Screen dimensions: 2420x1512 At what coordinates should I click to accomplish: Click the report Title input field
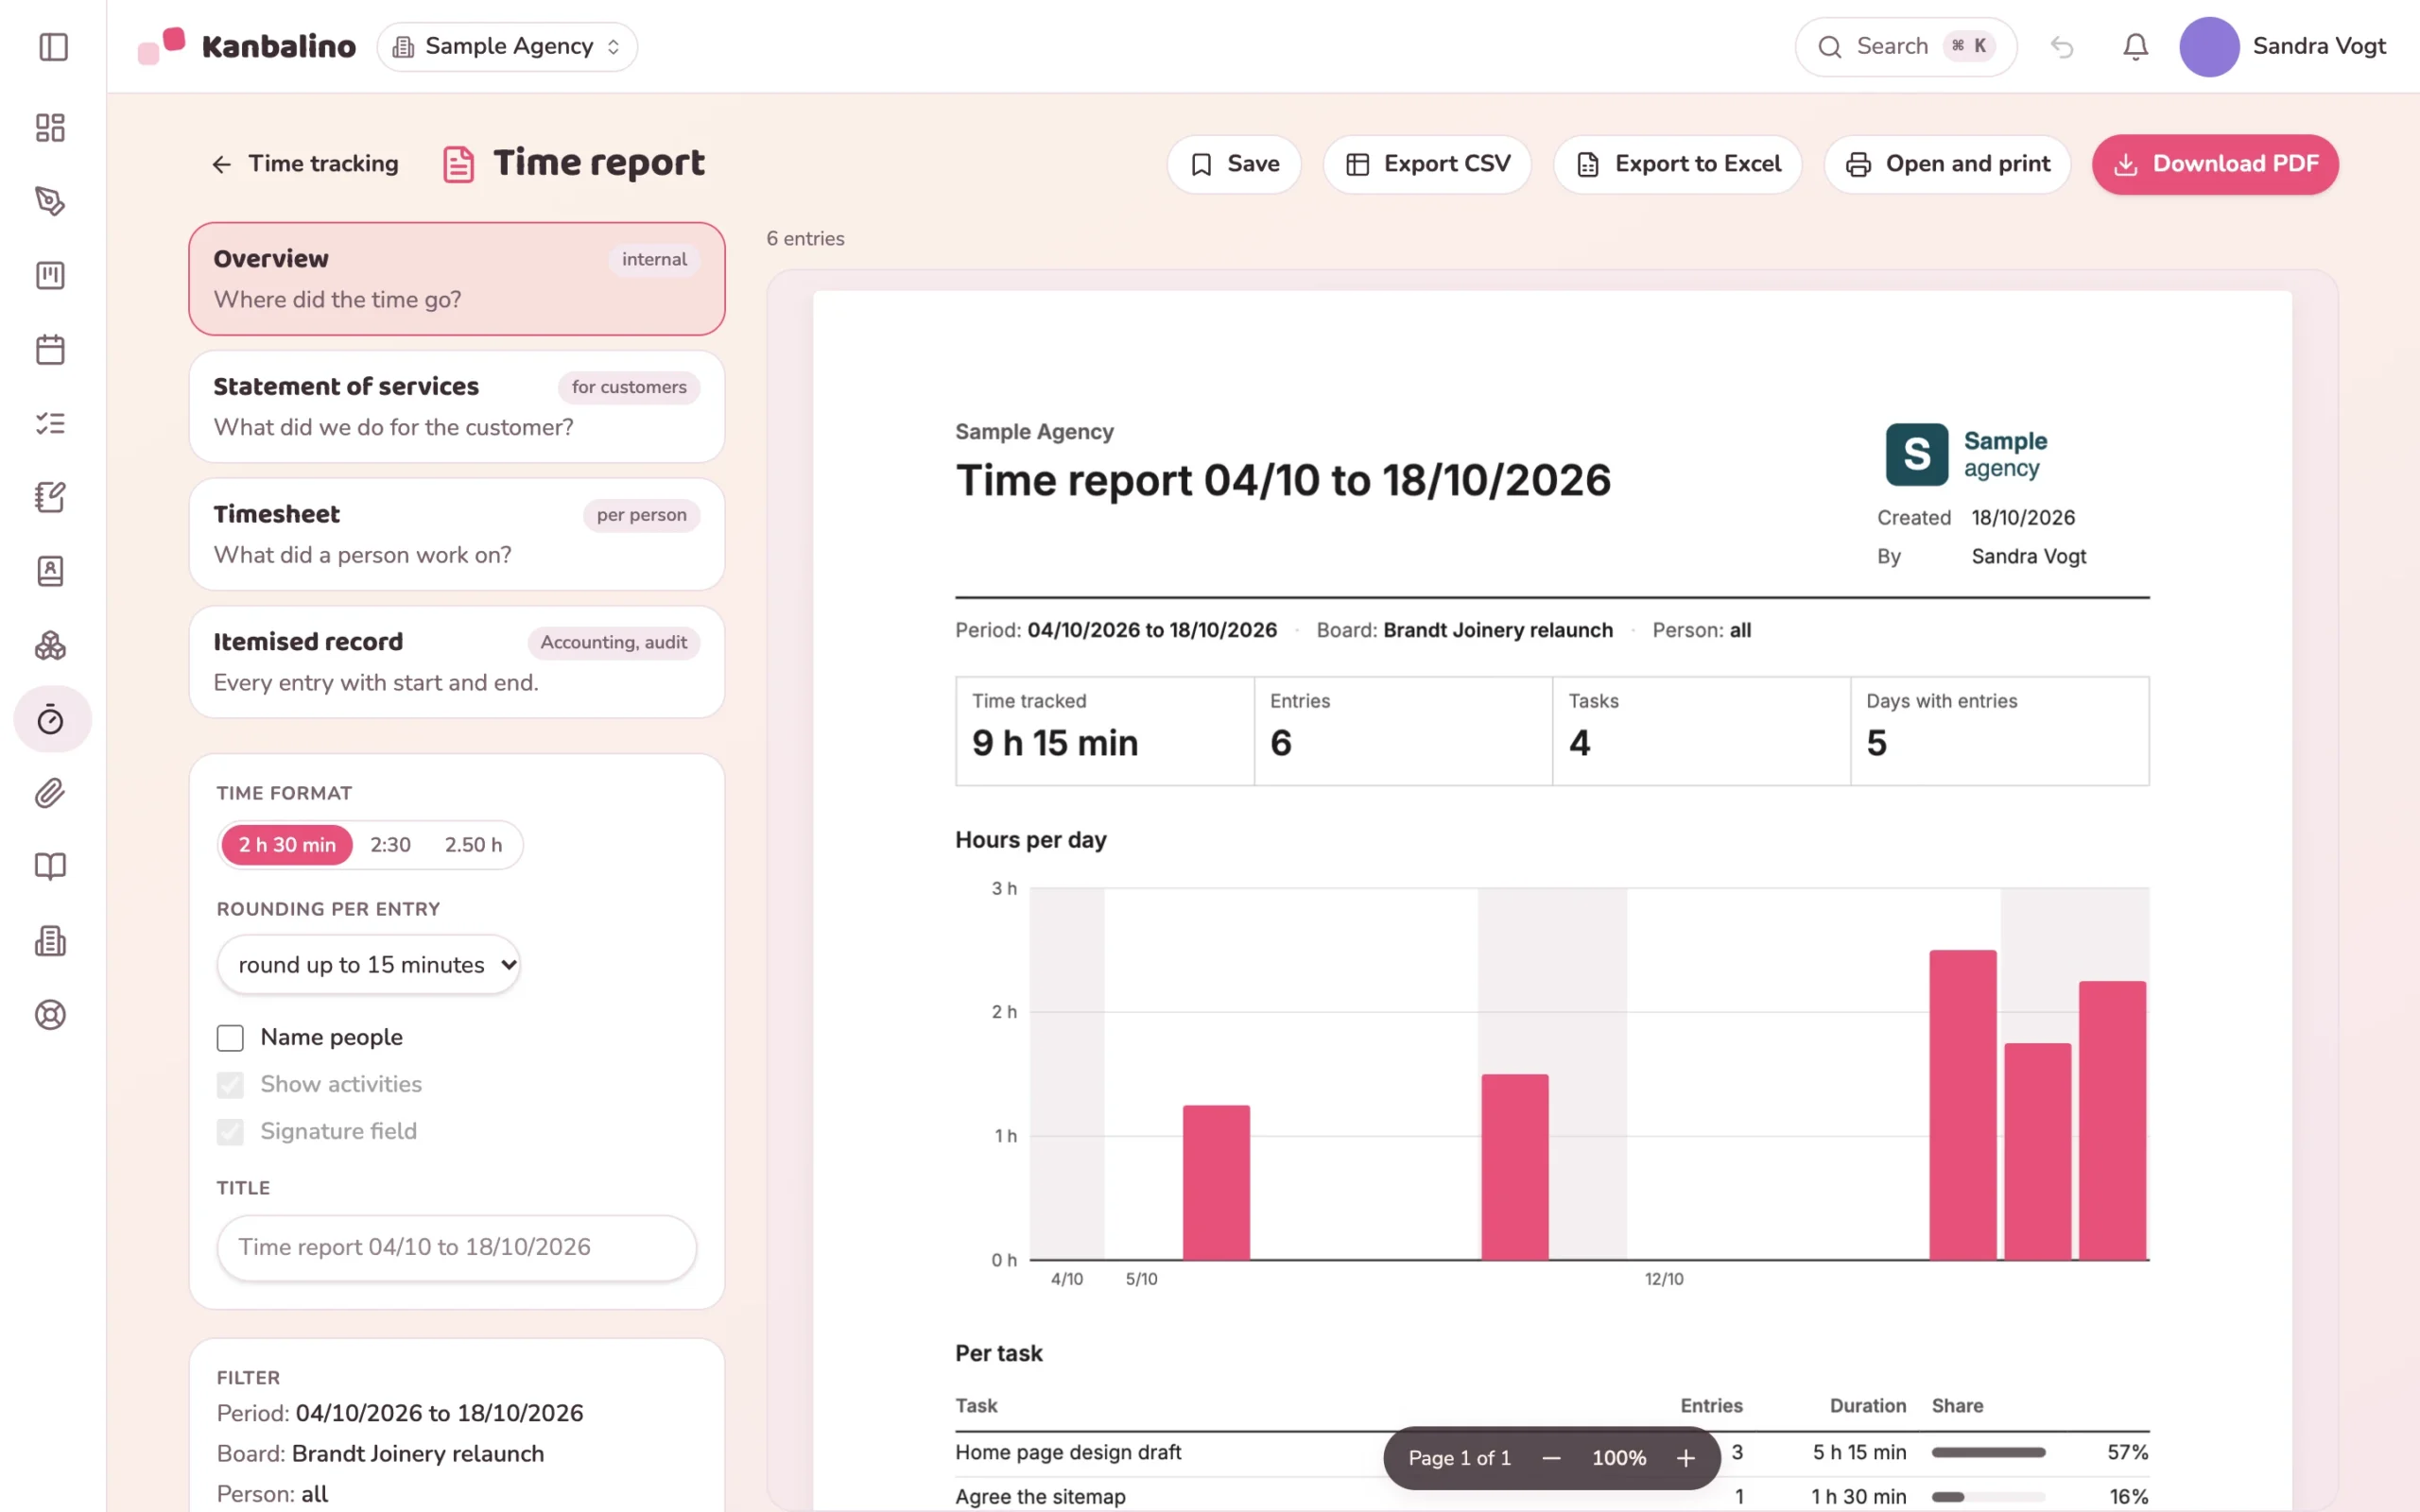(457, 1247)
